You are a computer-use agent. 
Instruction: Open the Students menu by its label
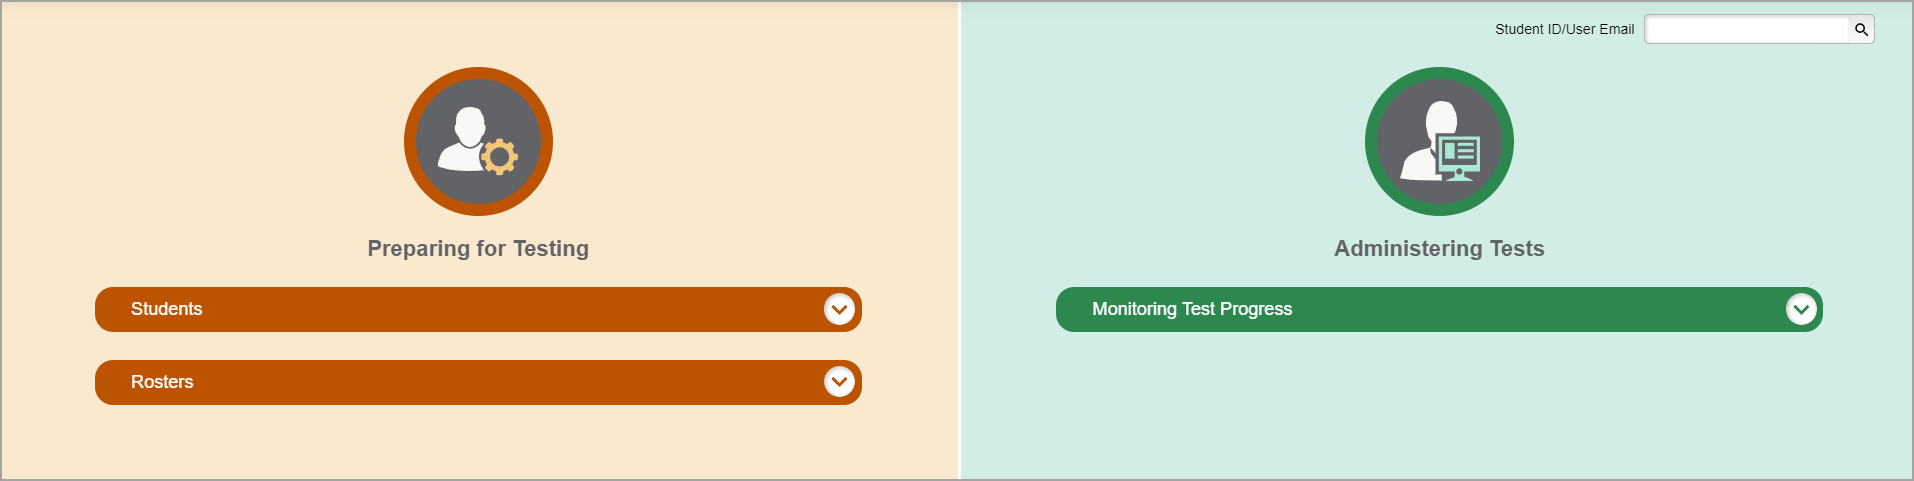166,310
